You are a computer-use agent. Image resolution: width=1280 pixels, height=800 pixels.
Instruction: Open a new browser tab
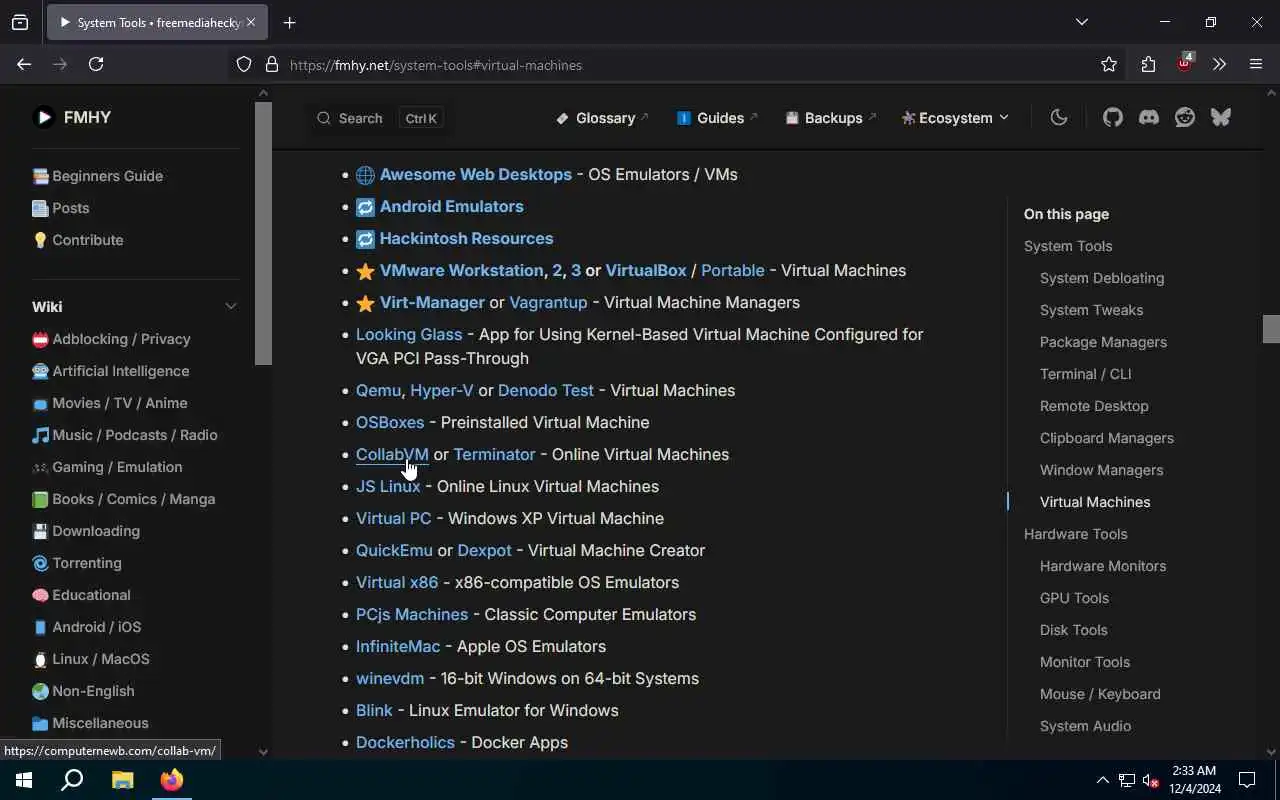tap(290, 22)
